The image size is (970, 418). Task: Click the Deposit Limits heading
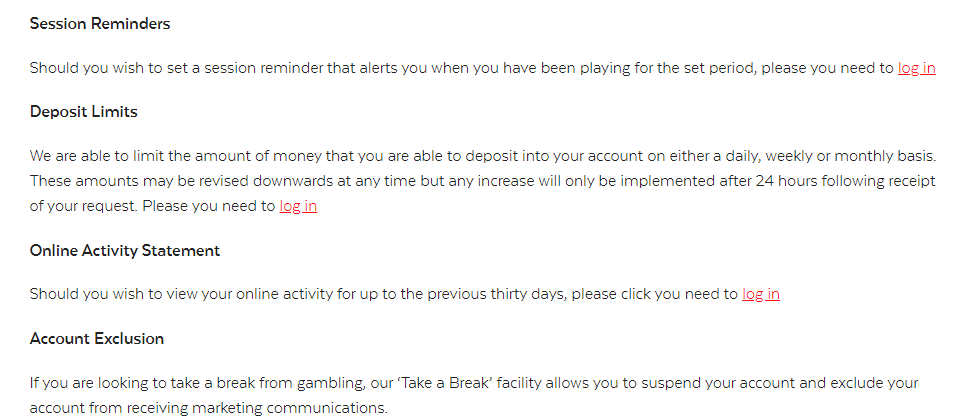84,112
